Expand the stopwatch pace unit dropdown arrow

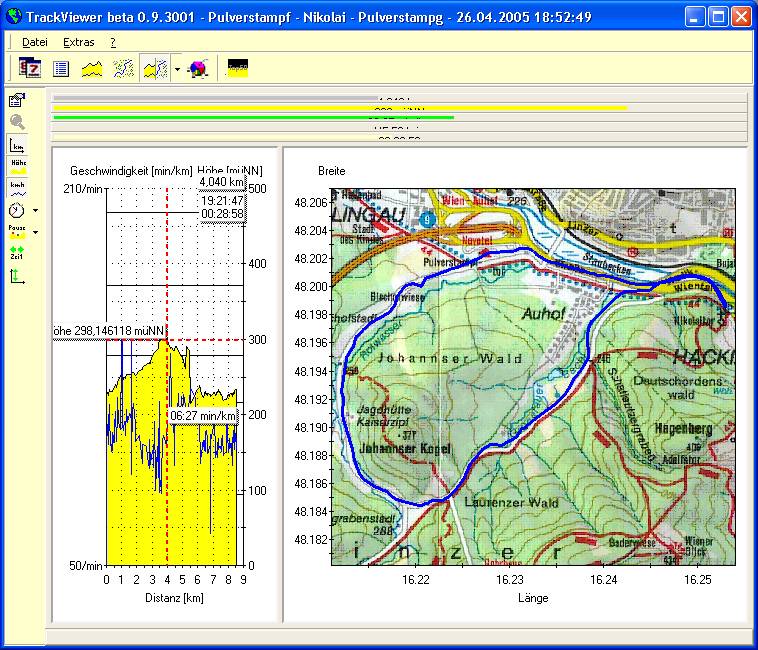pos(36,211)
